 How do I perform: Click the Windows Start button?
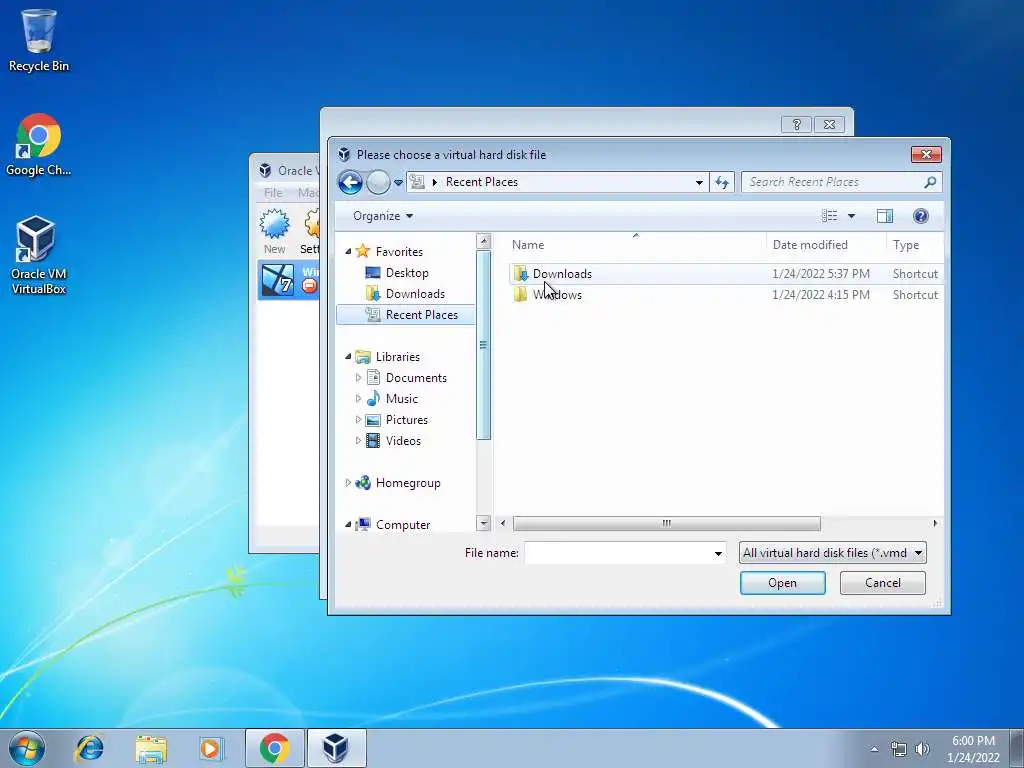(x=27, y=748)
